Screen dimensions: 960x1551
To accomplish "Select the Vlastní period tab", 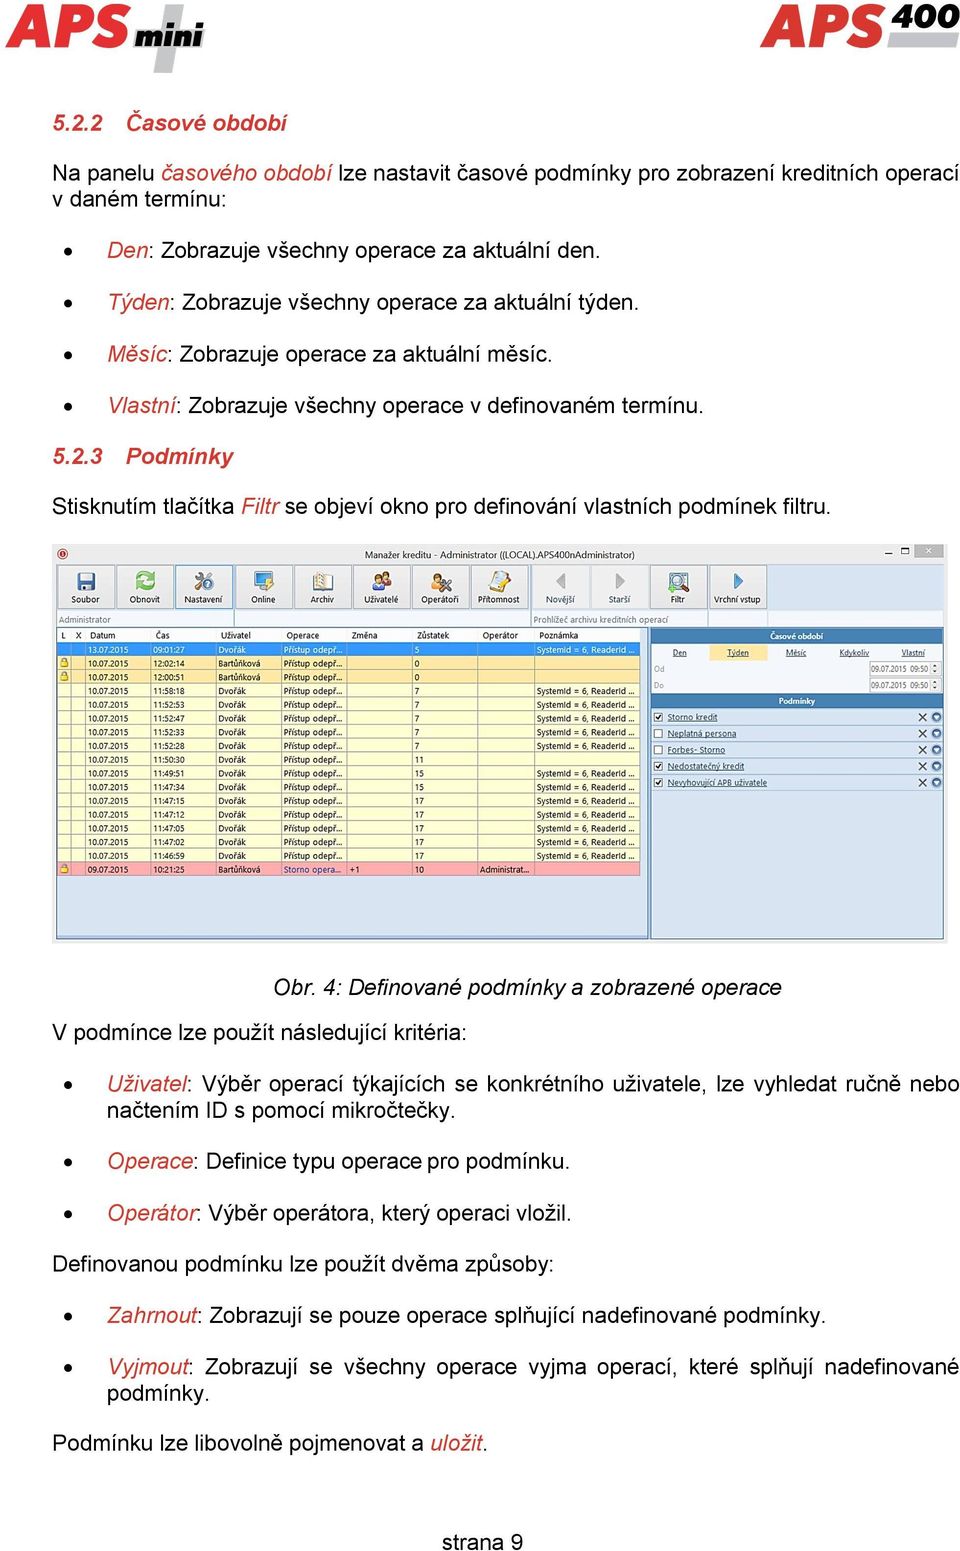I will point(913,652).
